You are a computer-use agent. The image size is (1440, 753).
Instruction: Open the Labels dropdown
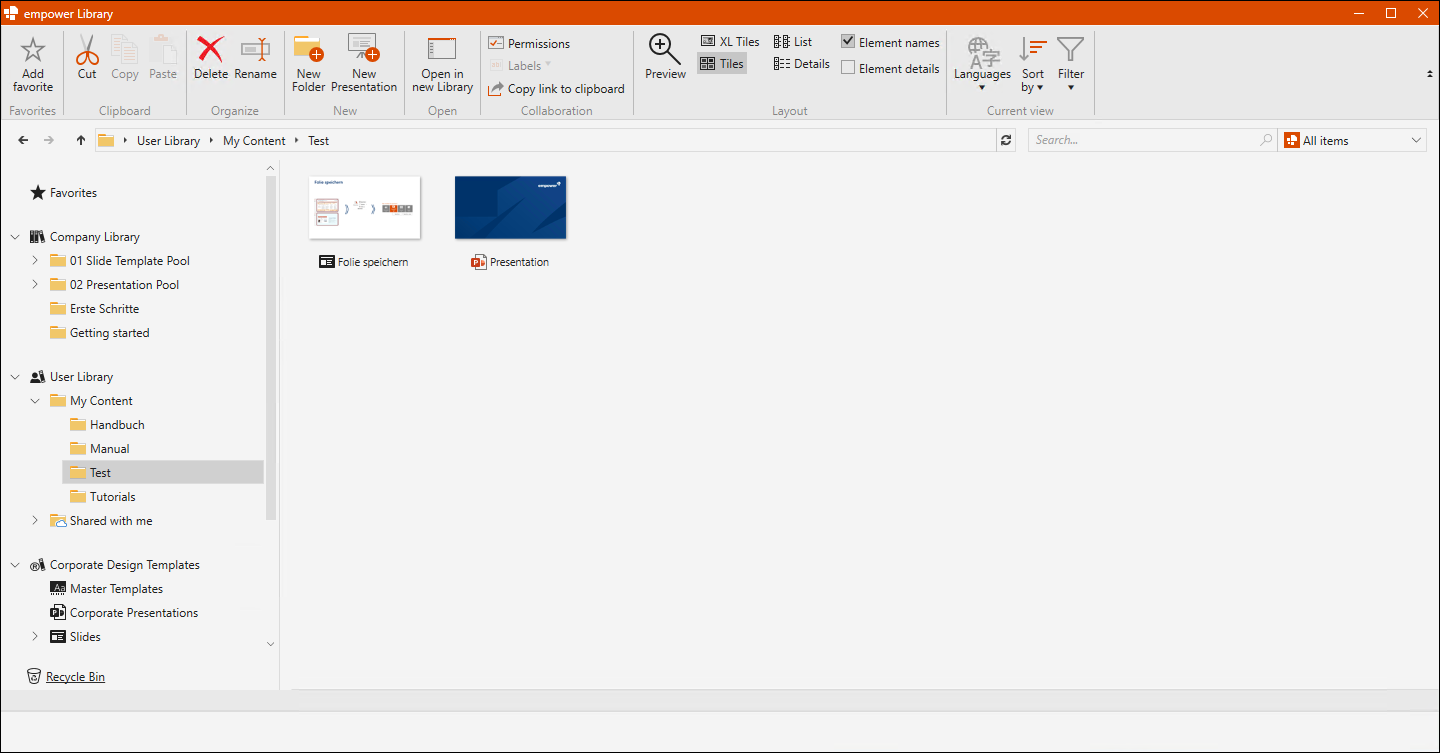pyautogui.click(x=520, y=66)
